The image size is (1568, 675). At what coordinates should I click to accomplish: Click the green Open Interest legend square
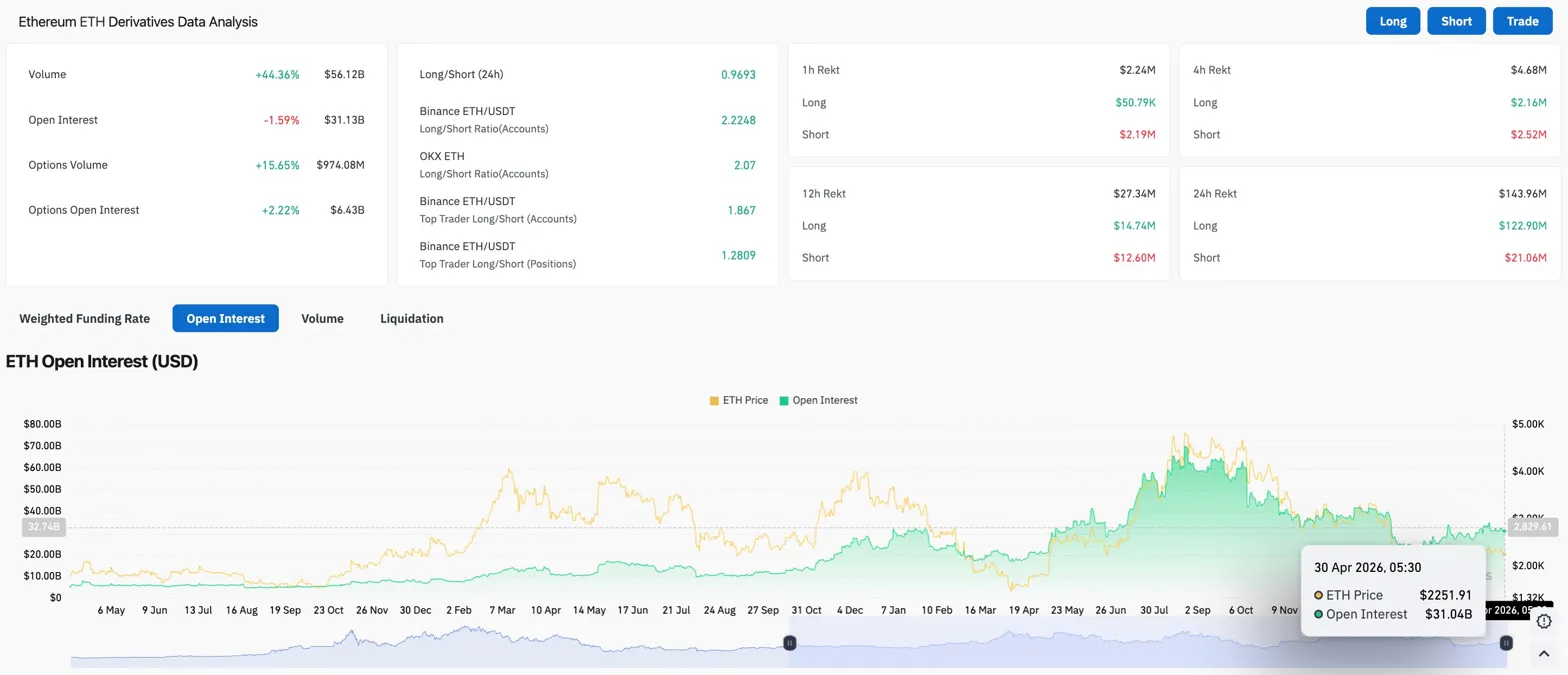pyautogui.click(x=784, y=400)
